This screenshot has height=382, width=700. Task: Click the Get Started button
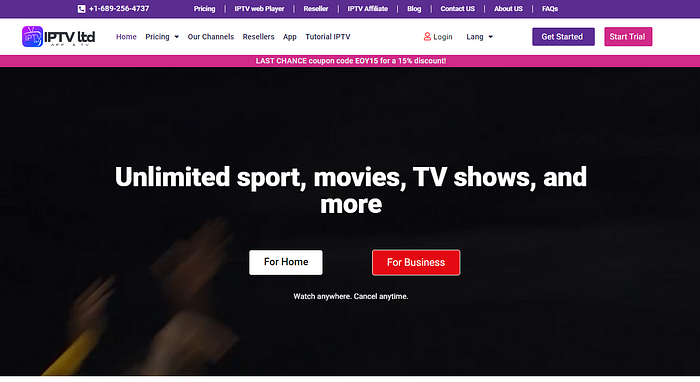pos(563,37)
